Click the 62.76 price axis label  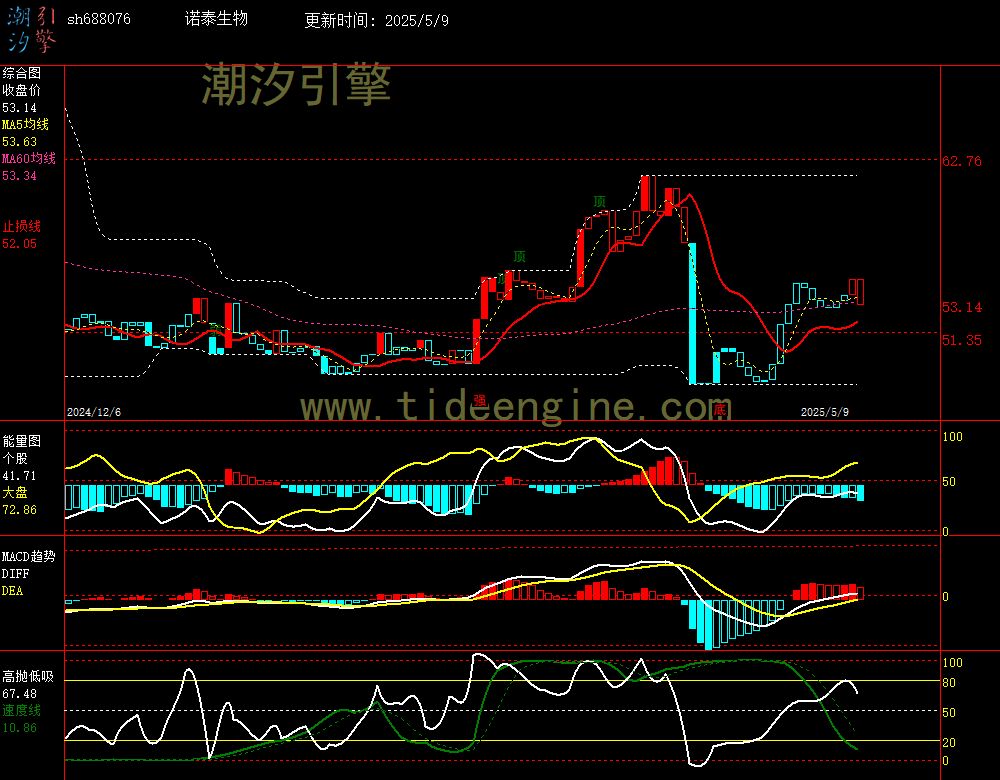click(962, 161)
